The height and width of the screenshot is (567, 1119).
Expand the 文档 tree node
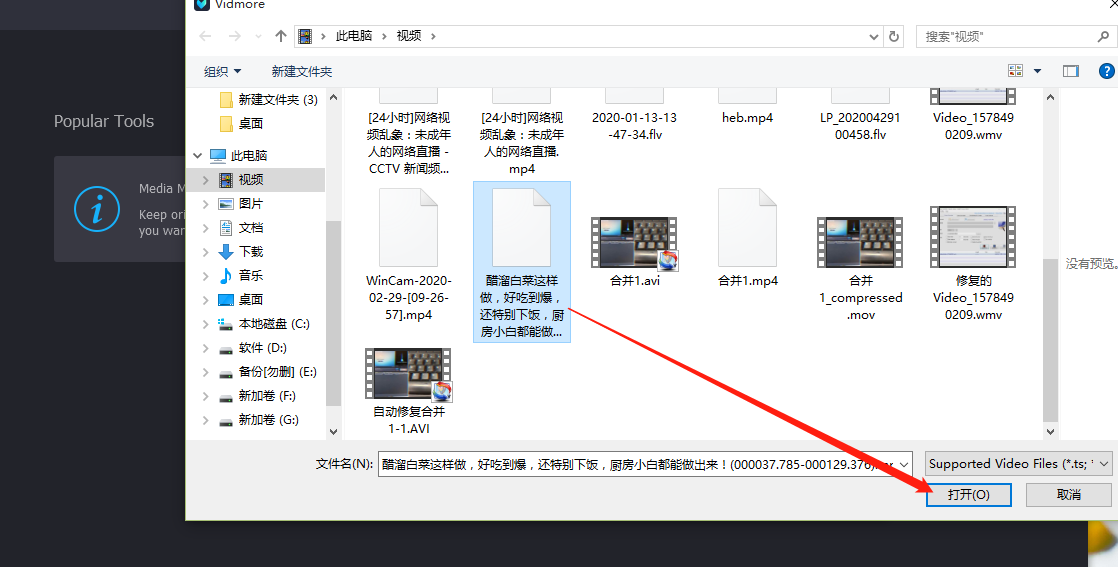point(206,228)
